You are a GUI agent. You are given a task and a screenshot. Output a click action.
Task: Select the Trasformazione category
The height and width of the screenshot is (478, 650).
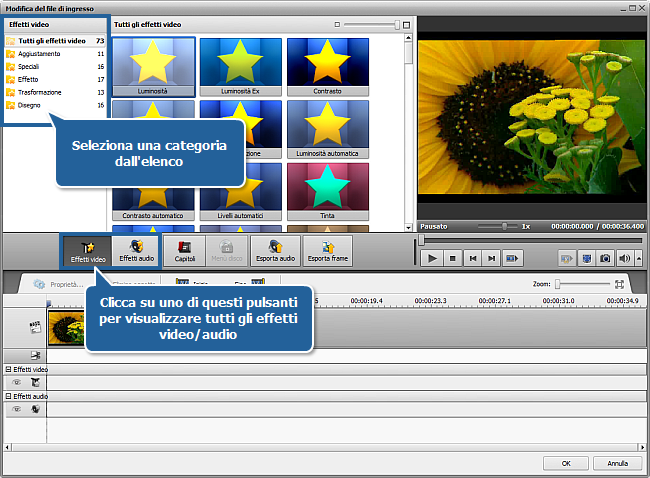coord(55,92)
